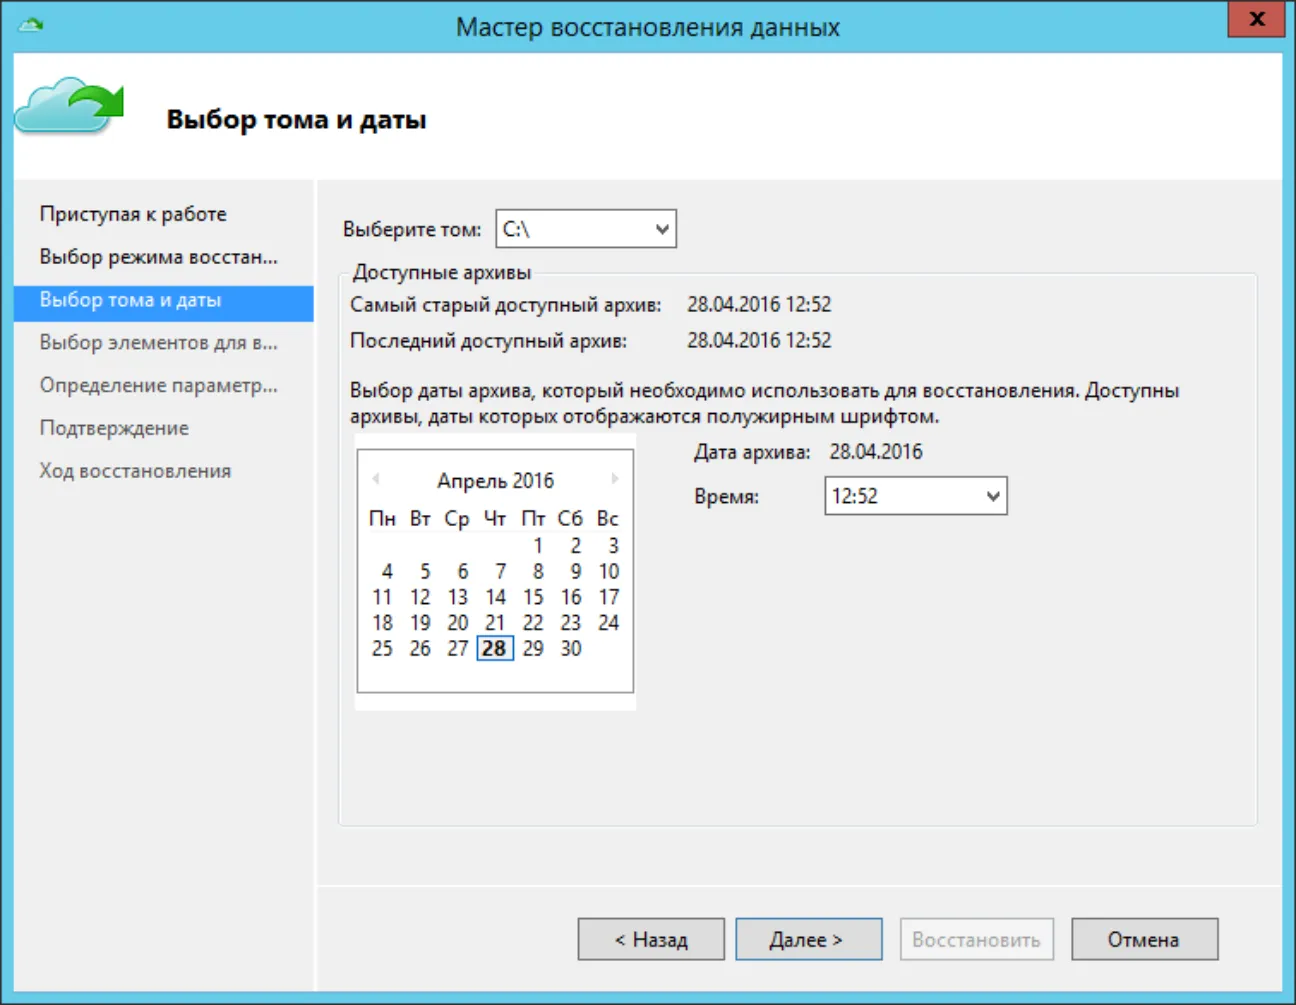Image resolution: width=1296 pixels, height=1005 pixels.
Task: Open the Выбор режима восстановления step
Action: pyautogui.click(x=159, y=257)
